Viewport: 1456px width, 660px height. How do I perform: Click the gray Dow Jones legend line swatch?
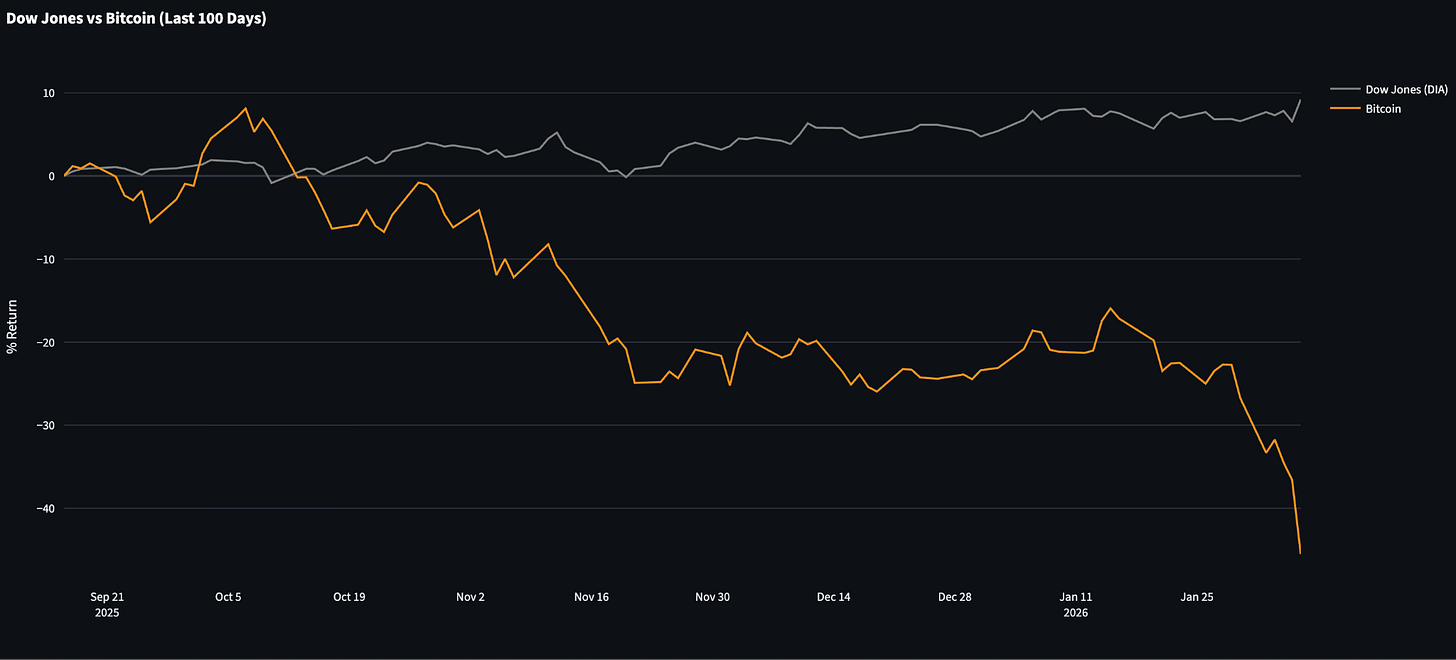pyautogui.click(x=1344, y=90)
